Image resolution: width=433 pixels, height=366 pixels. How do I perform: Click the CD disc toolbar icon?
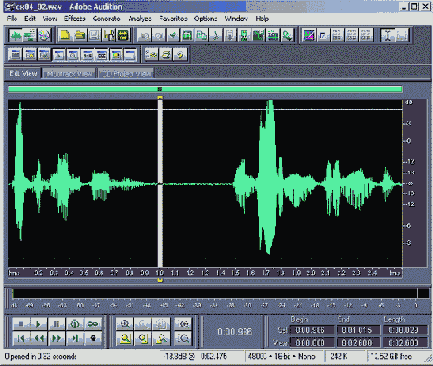[44, 35]
